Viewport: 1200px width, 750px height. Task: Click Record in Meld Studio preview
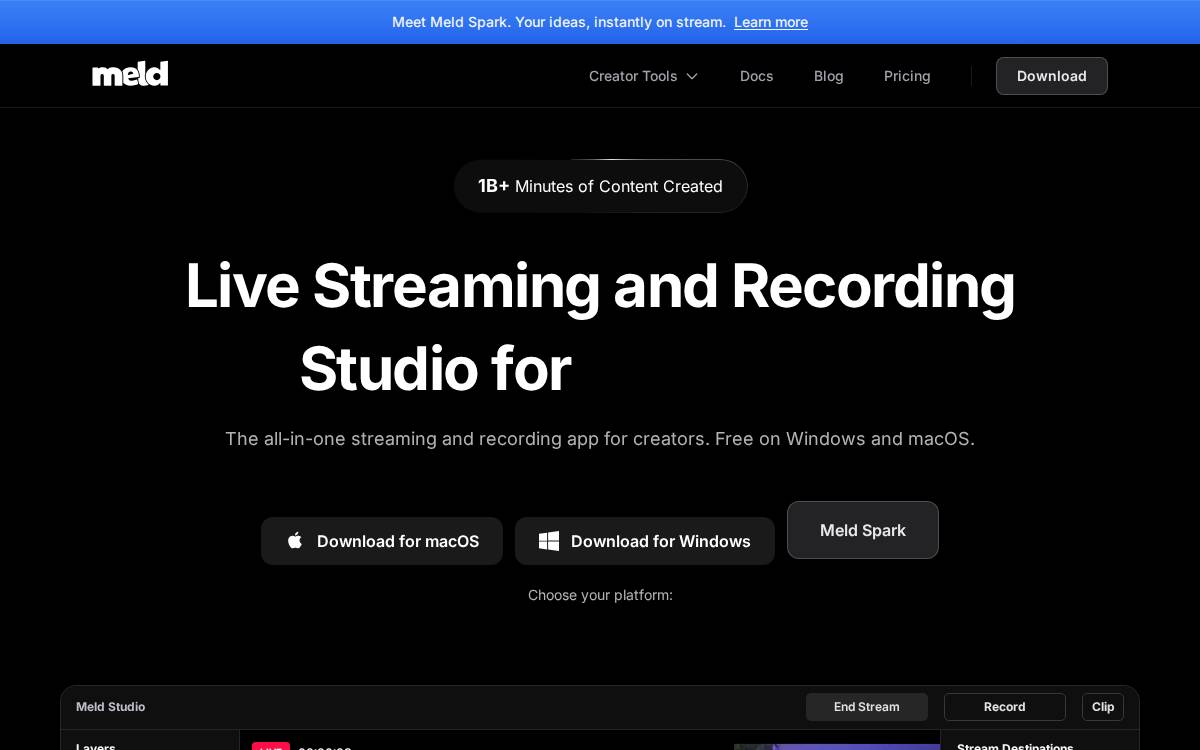[x=1005, y=707]
